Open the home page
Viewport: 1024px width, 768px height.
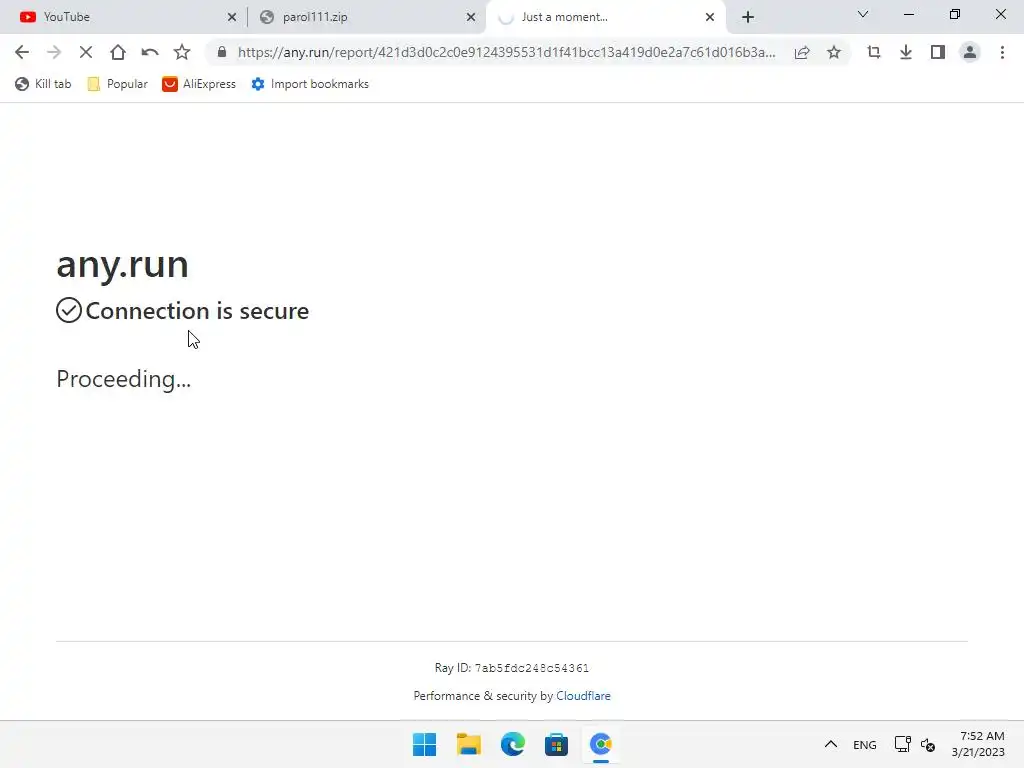[x=118, y=52]
